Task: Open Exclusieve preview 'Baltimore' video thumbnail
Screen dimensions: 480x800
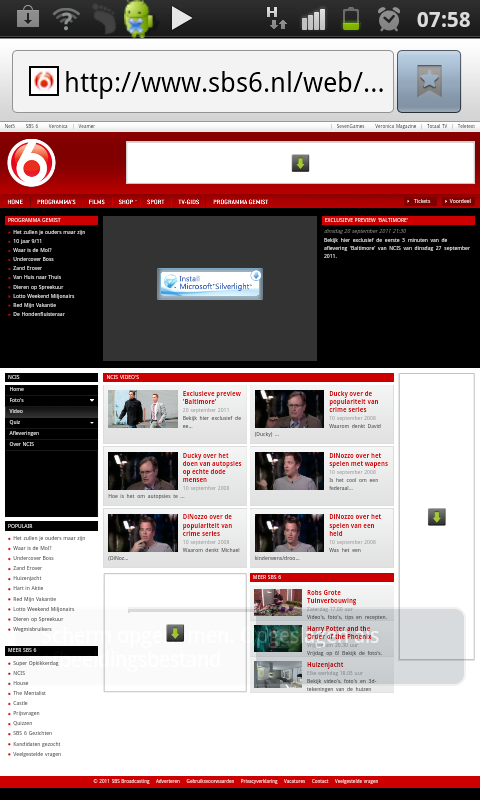Action: pyautogui.click(x=143, y=409)
